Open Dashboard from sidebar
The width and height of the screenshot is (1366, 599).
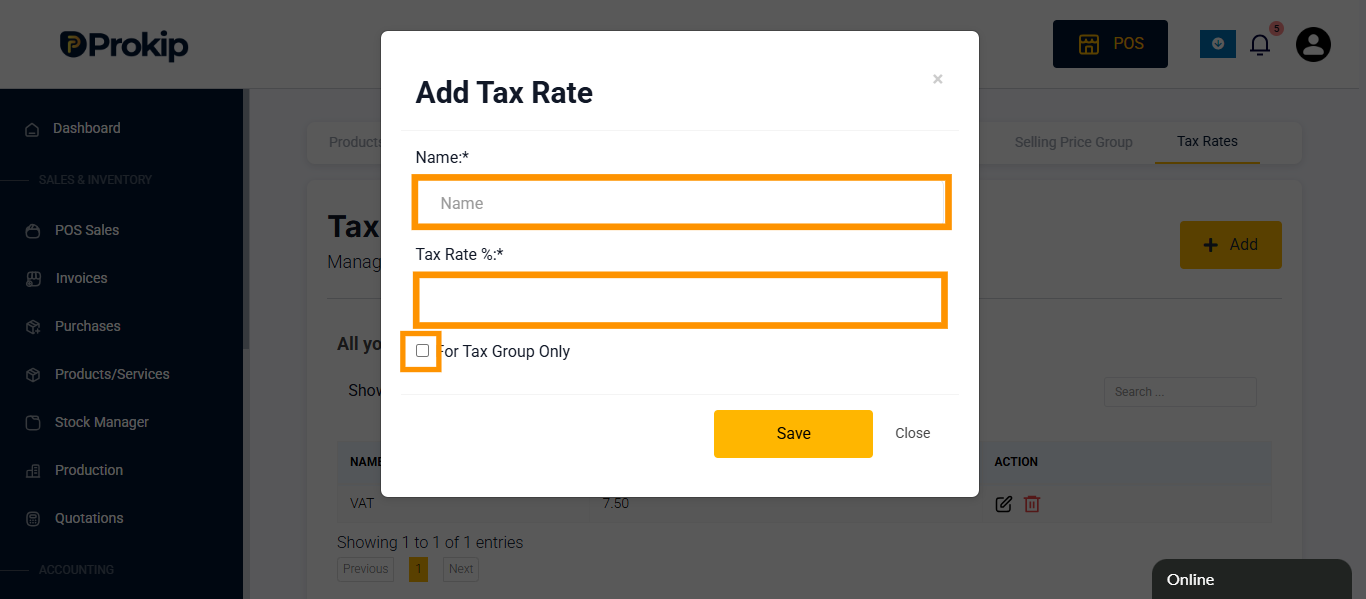(86, 128)
